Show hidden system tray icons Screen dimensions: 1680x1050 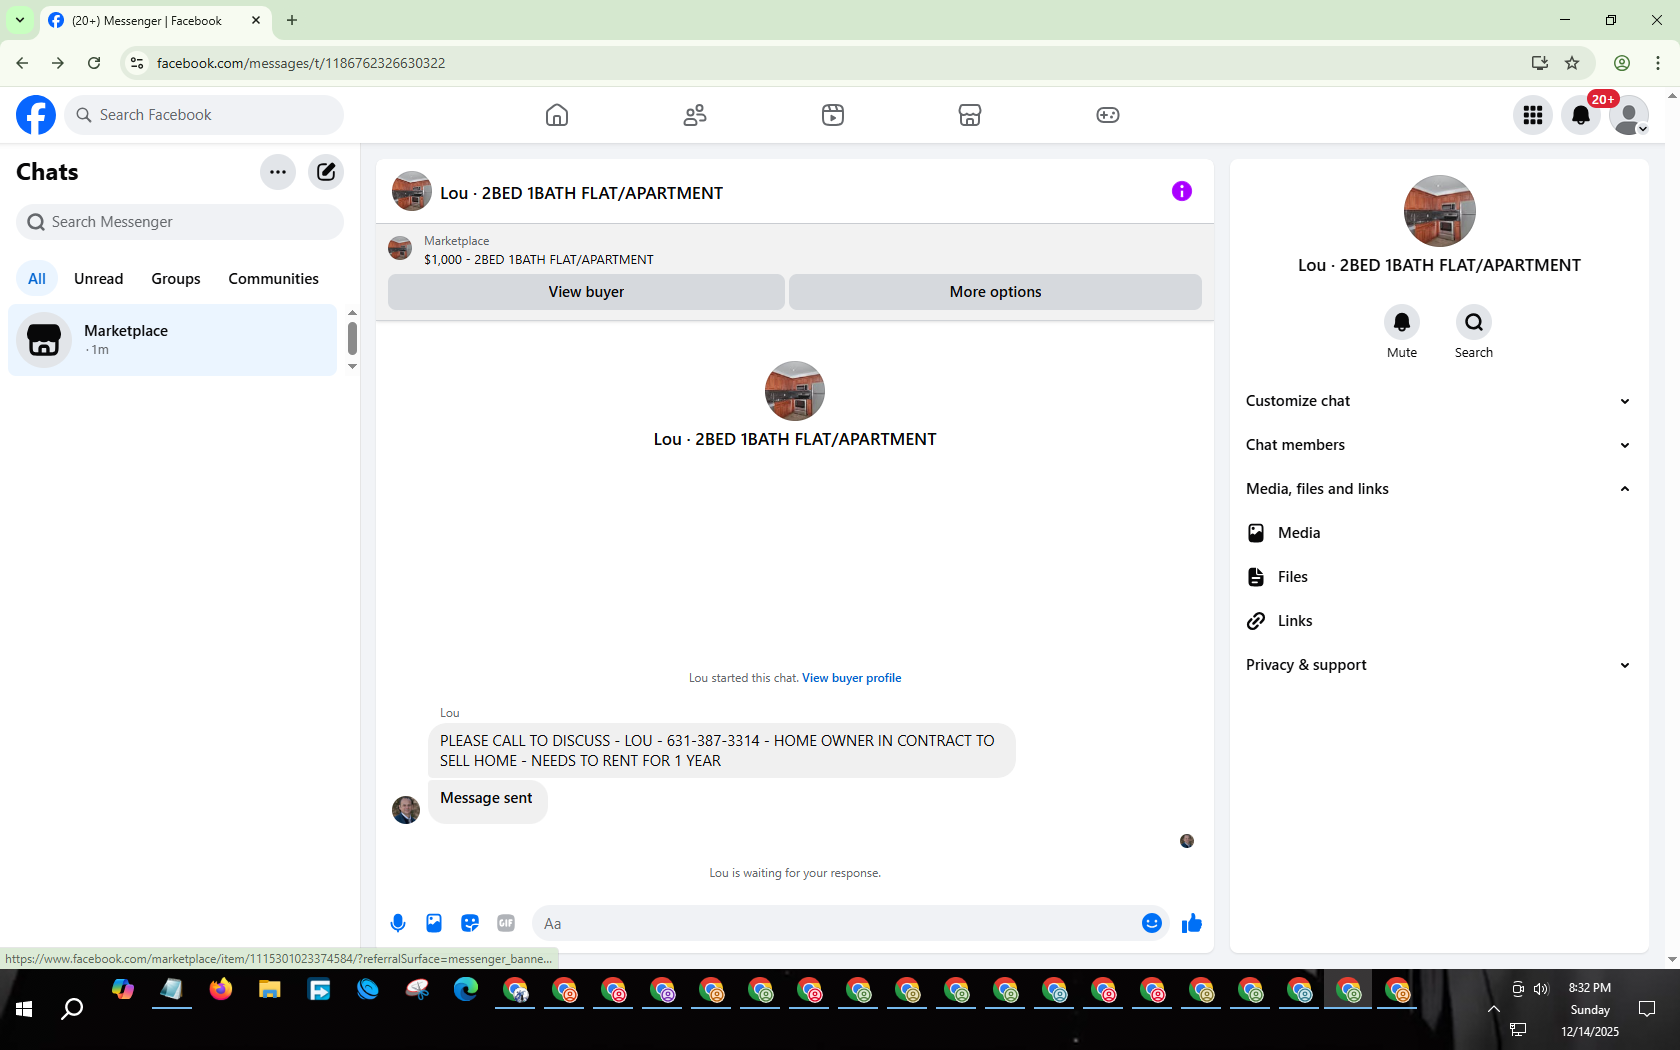point(1494,1009)
